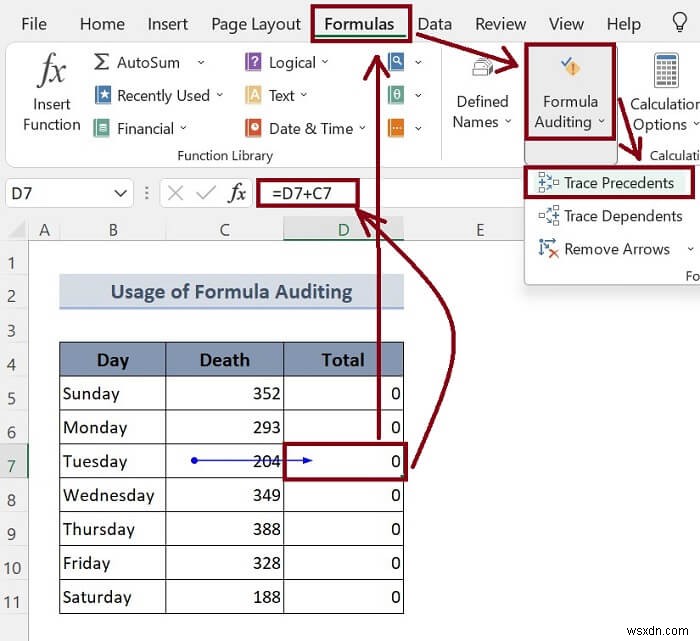Click the Date & Time label
This screenshot has width=700, height=641.
(x=311, y=129)
